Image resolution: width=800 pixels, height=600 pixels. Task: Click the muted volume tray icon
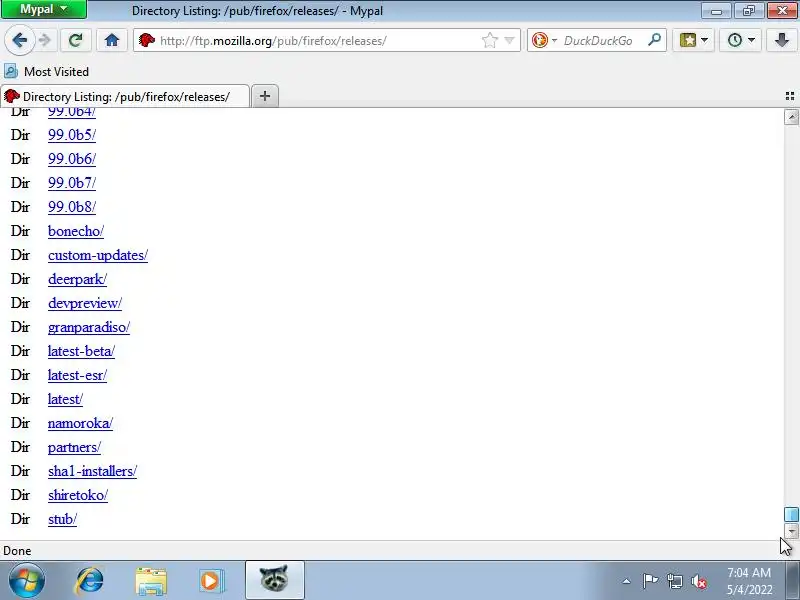point(698,581)
